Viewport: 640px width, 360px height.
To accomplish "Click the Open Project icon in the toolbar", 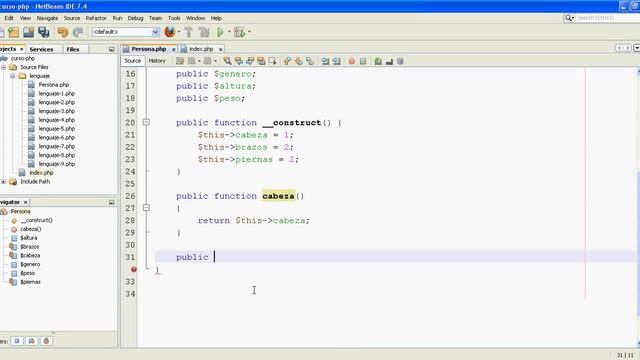I will click(28, 32).
